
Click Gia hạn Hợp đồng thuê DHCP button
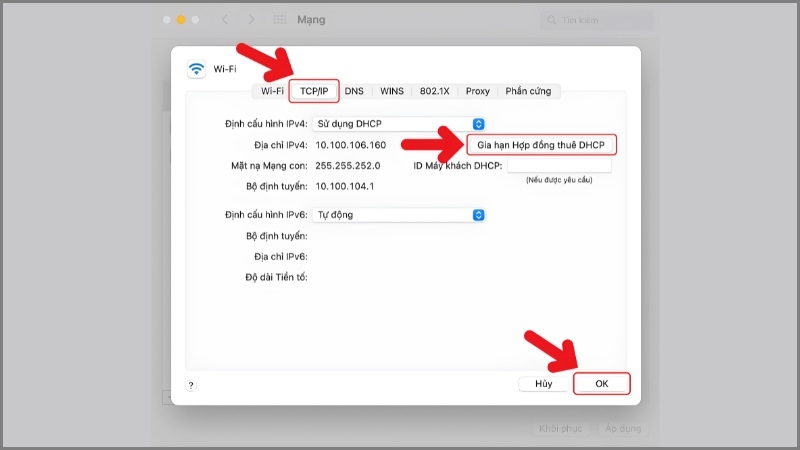pos(541,145)
